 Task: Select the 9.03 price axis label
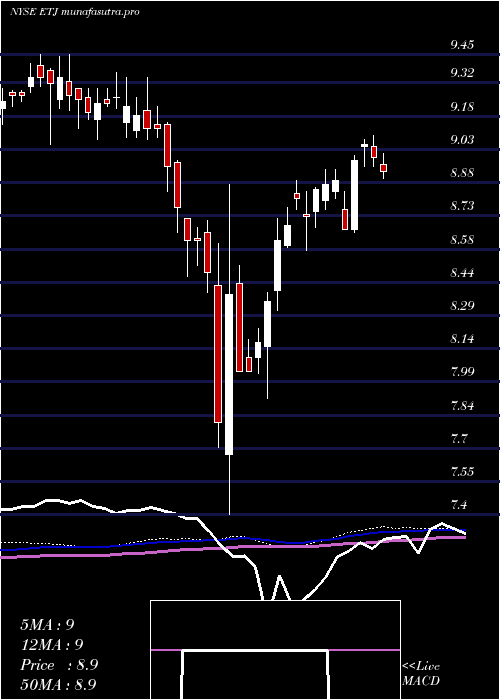pyautogui.click(x=462, y=140)
